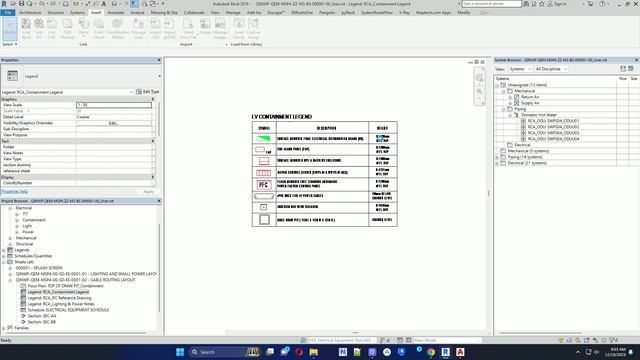Switch to the Manage ribbon tab
The image size is (640, 360).
tap(233, 13)
